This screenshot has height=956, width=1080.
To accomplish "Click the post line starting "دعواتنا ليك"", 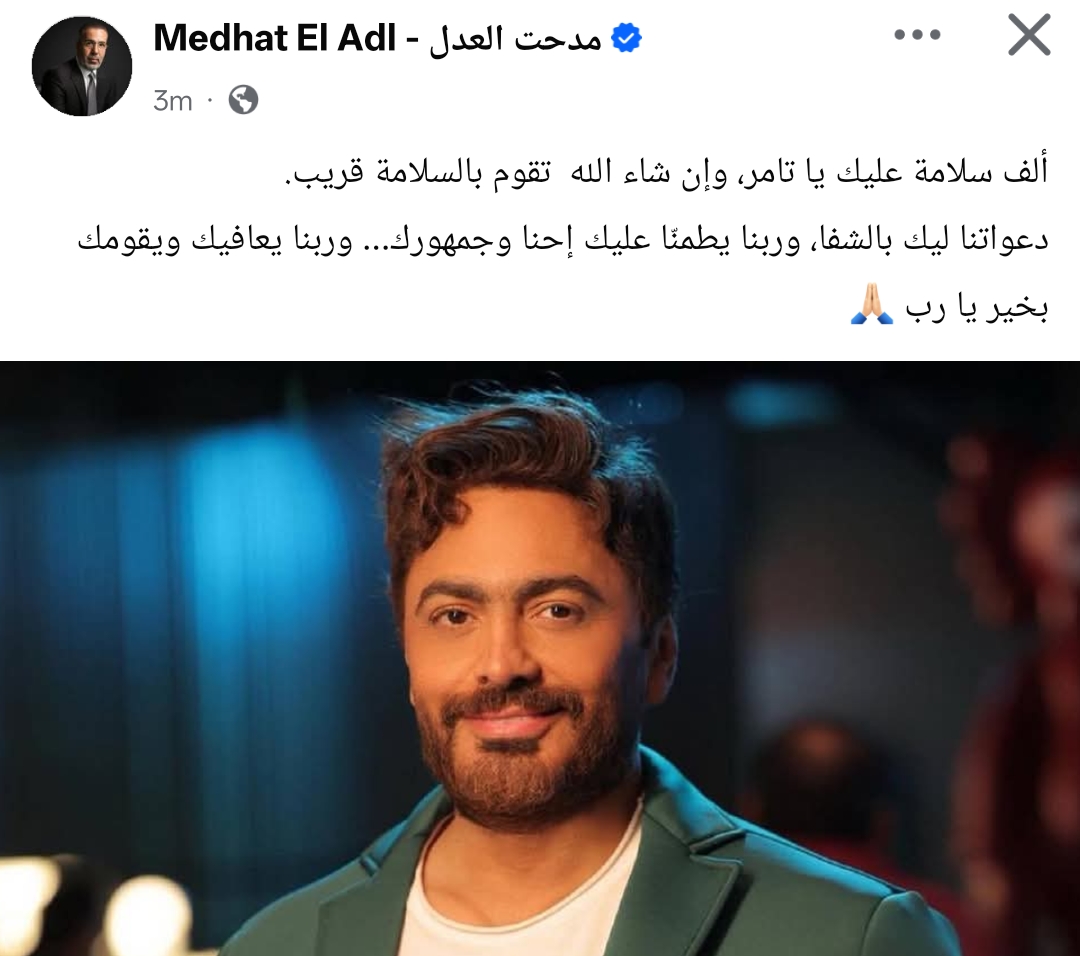I will coord(563,240).
